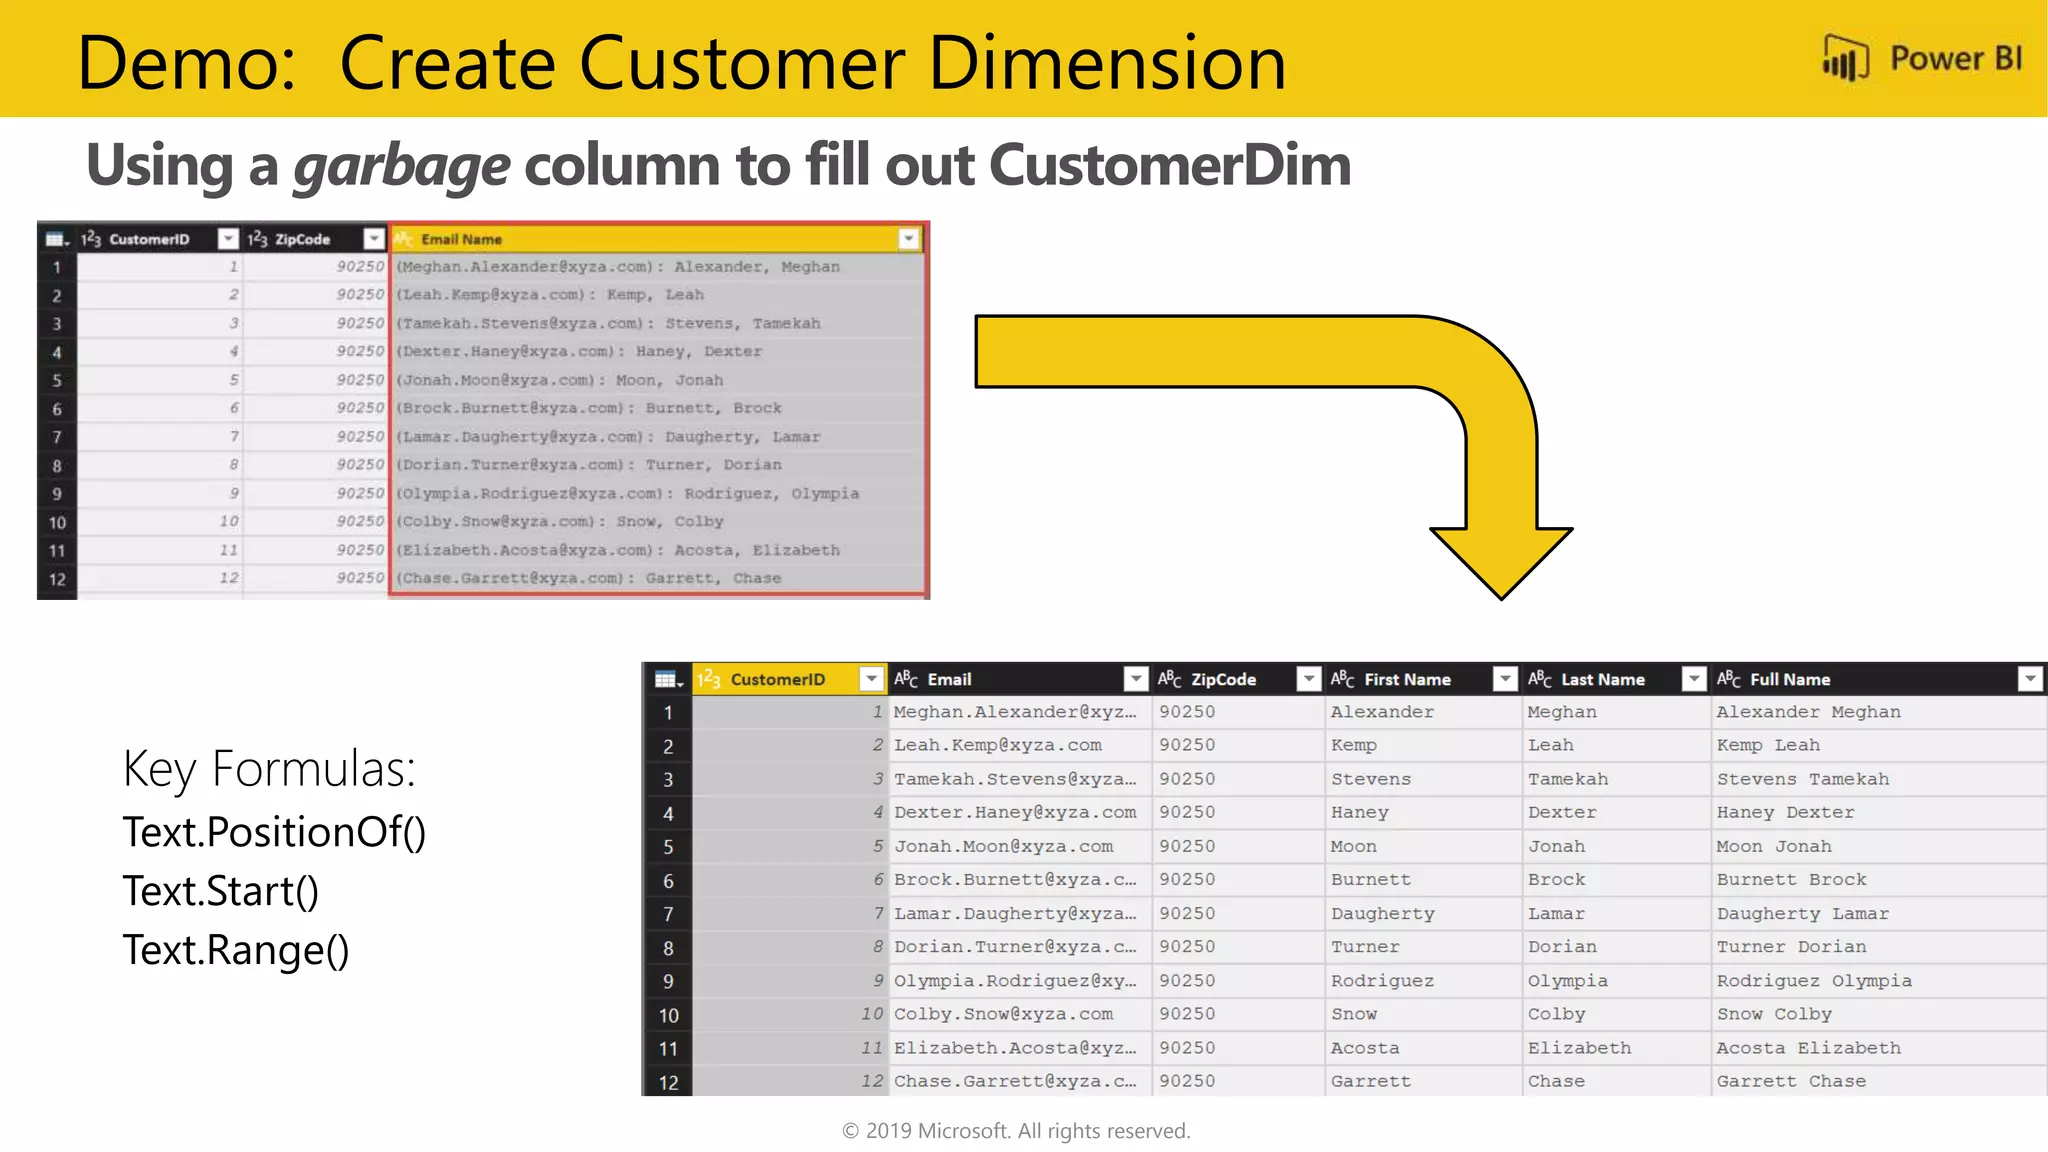The image size is (2048, 1152).
Task: Select the Last Name column header
Action: pos(1616,679)
